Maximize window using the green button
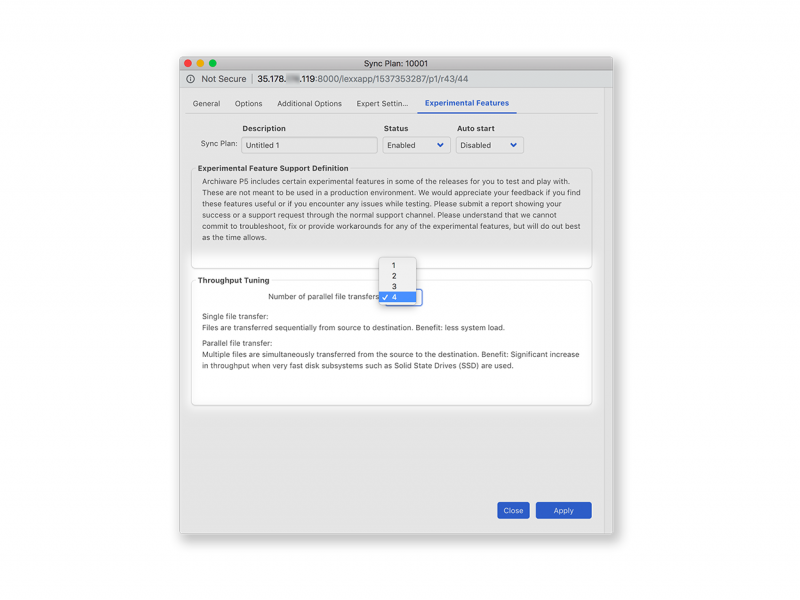This screenshot has height=600, width=800. point(213,63)
